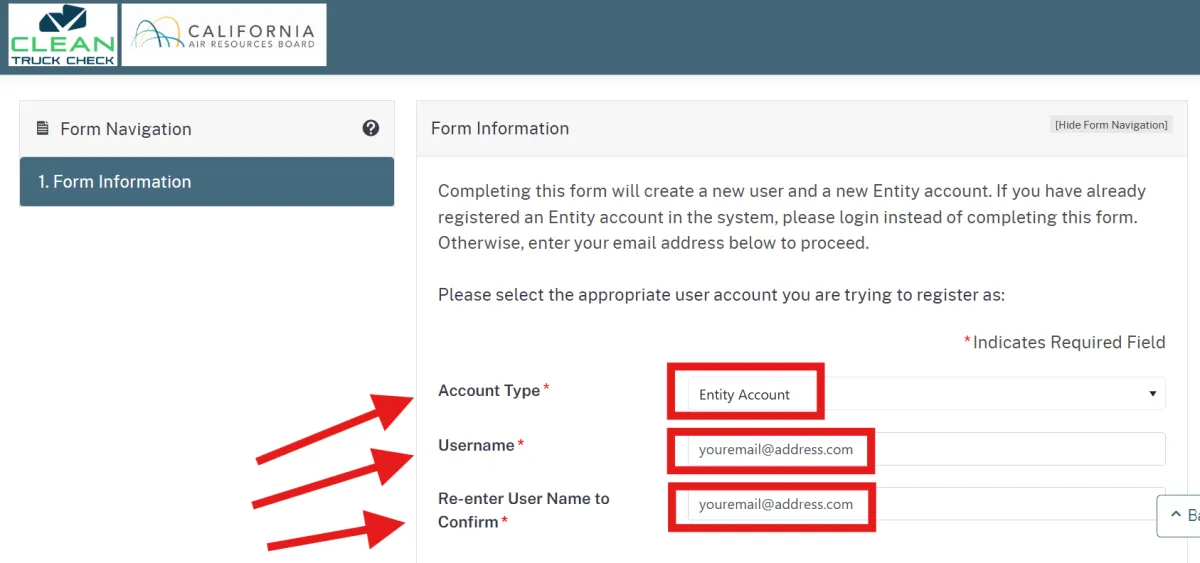Click the Hide Form Navigation link
Viewport: 1200px width, 563px height.
point(1111,125)
